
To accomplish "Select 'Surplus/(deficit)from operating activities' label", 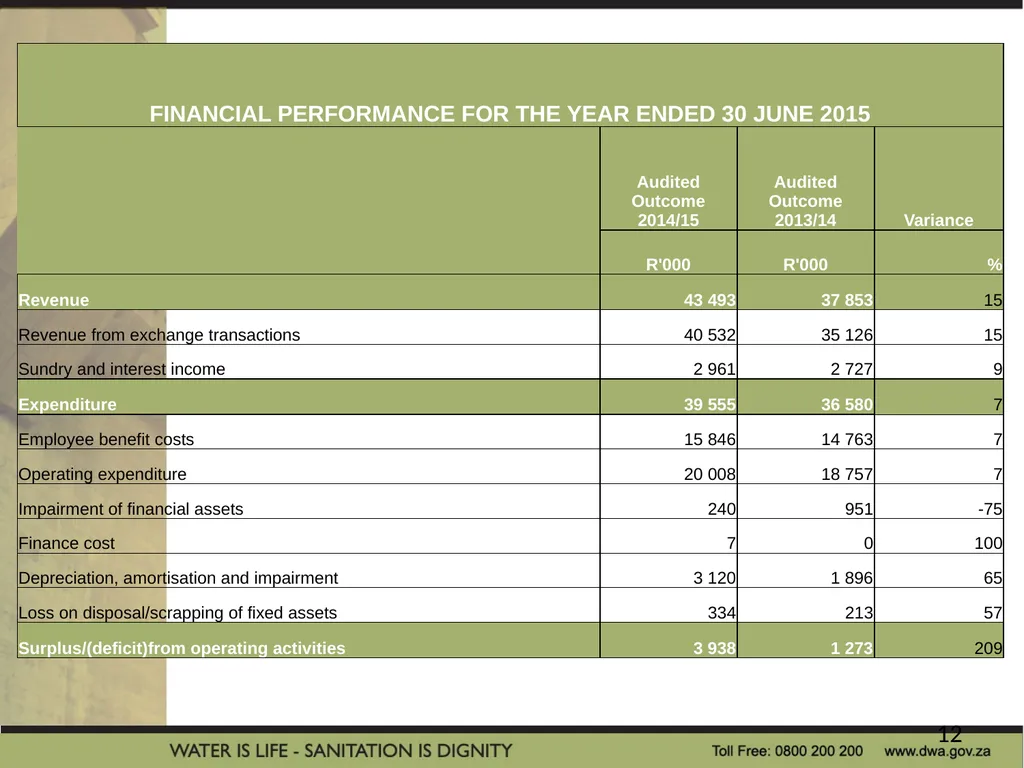I will [182, 648].
